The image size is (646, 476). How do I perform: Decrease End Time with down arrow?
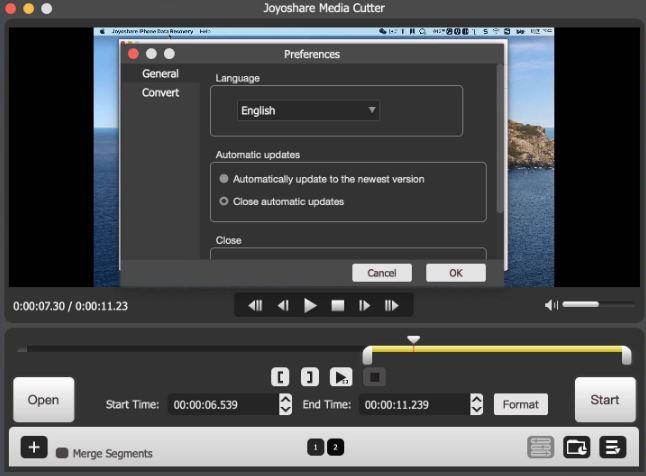click(477, 410)
